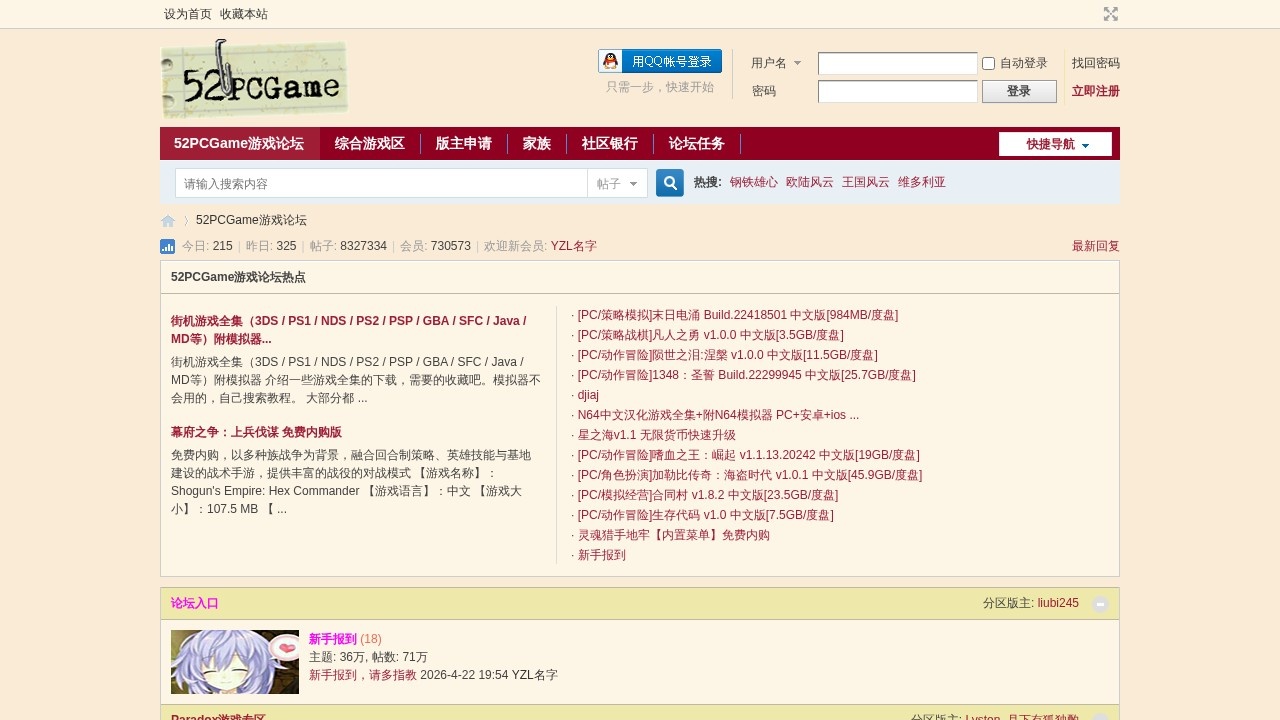Screen dimensions: 1280x720
Task: Open the forum statistics chart icon
Action: coord(167,246)
